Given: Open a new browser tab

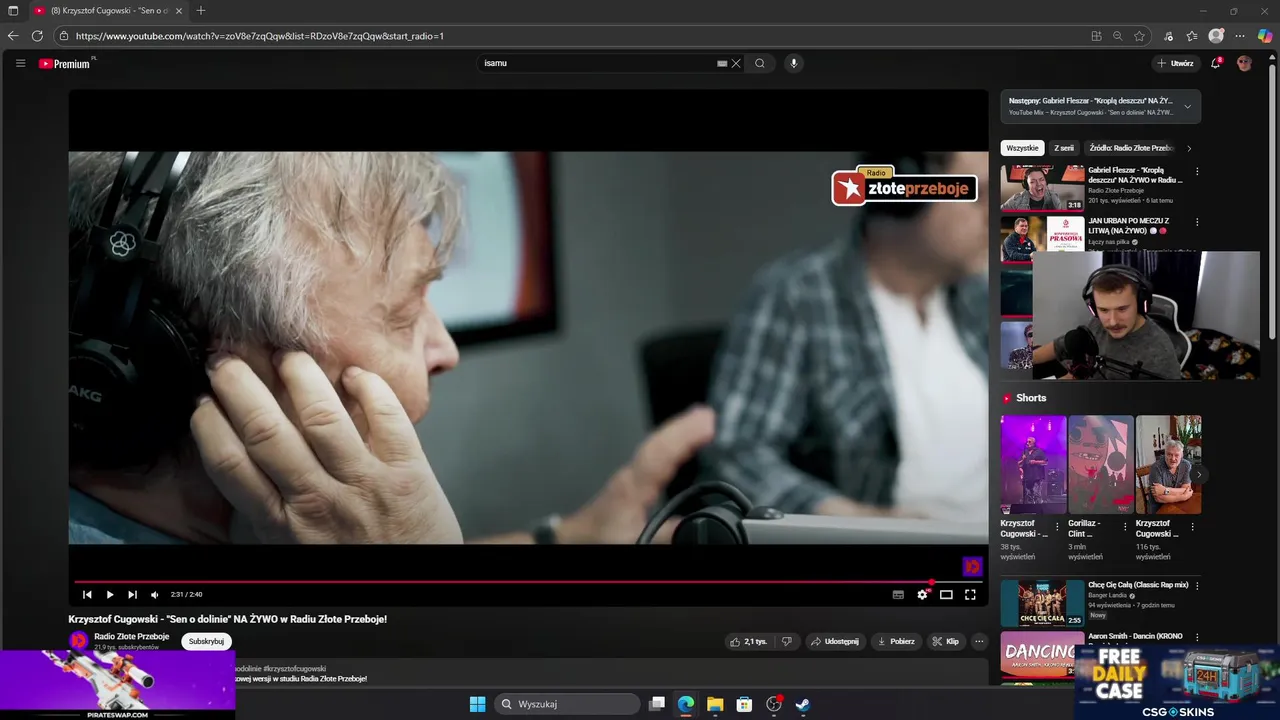Looking at the screenshot, I should [x=201, y=10].
